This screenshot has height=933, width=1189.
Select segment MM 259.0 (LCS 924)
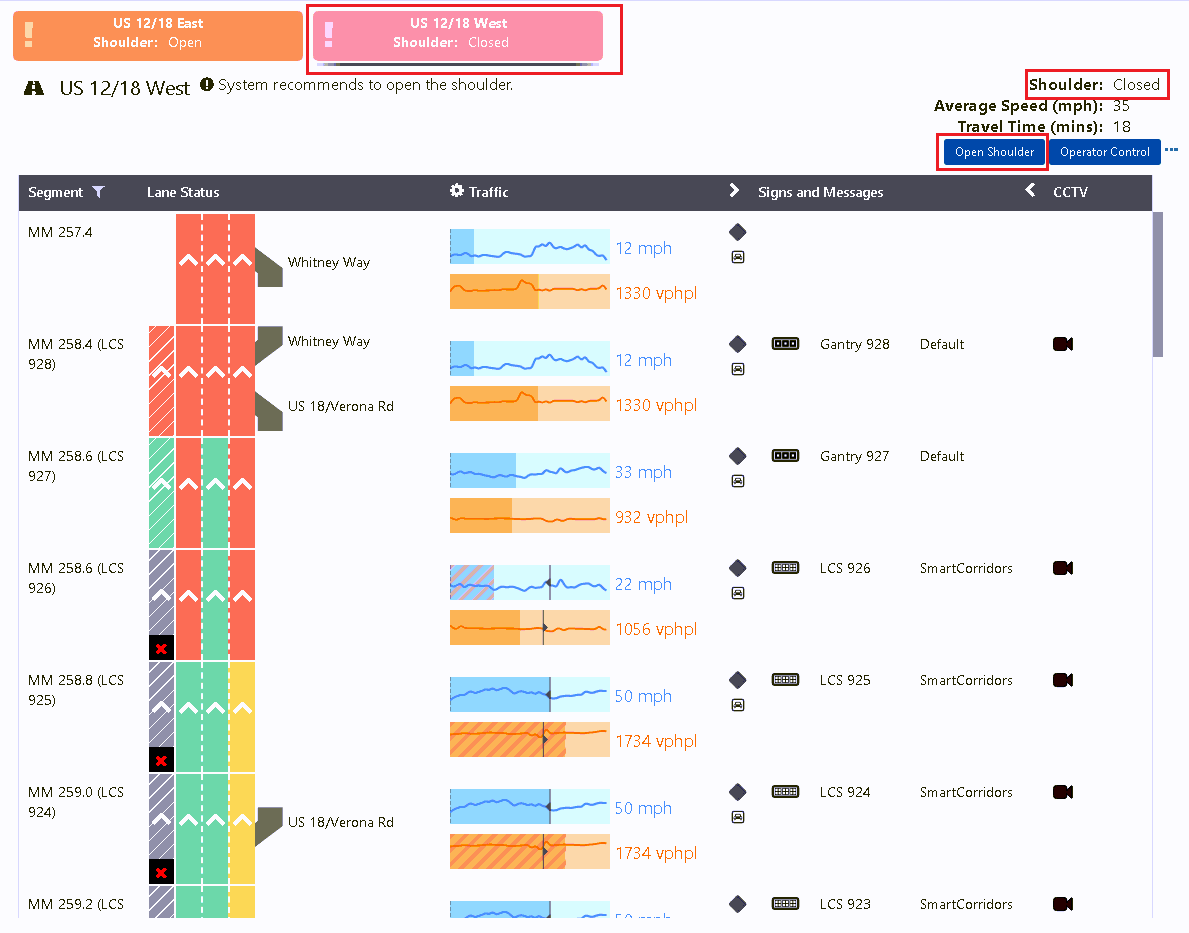[76, 802]
